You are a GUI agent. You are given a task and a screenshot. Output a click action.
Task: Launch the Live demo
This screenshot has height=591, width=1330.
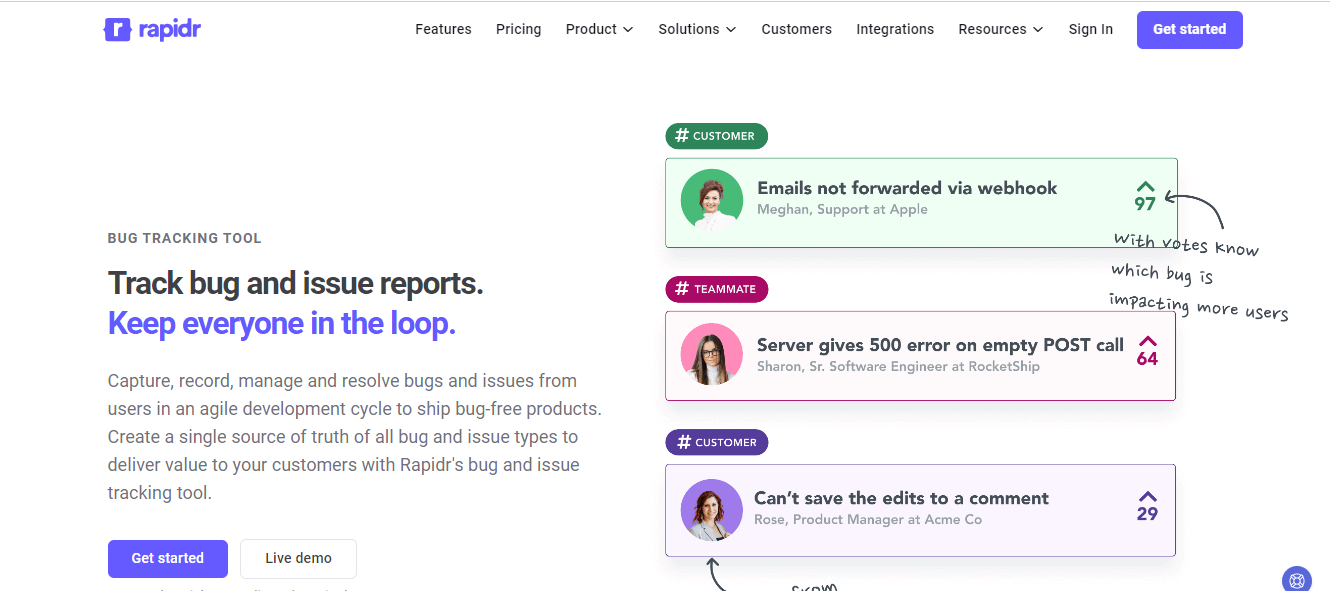[298, 559]
